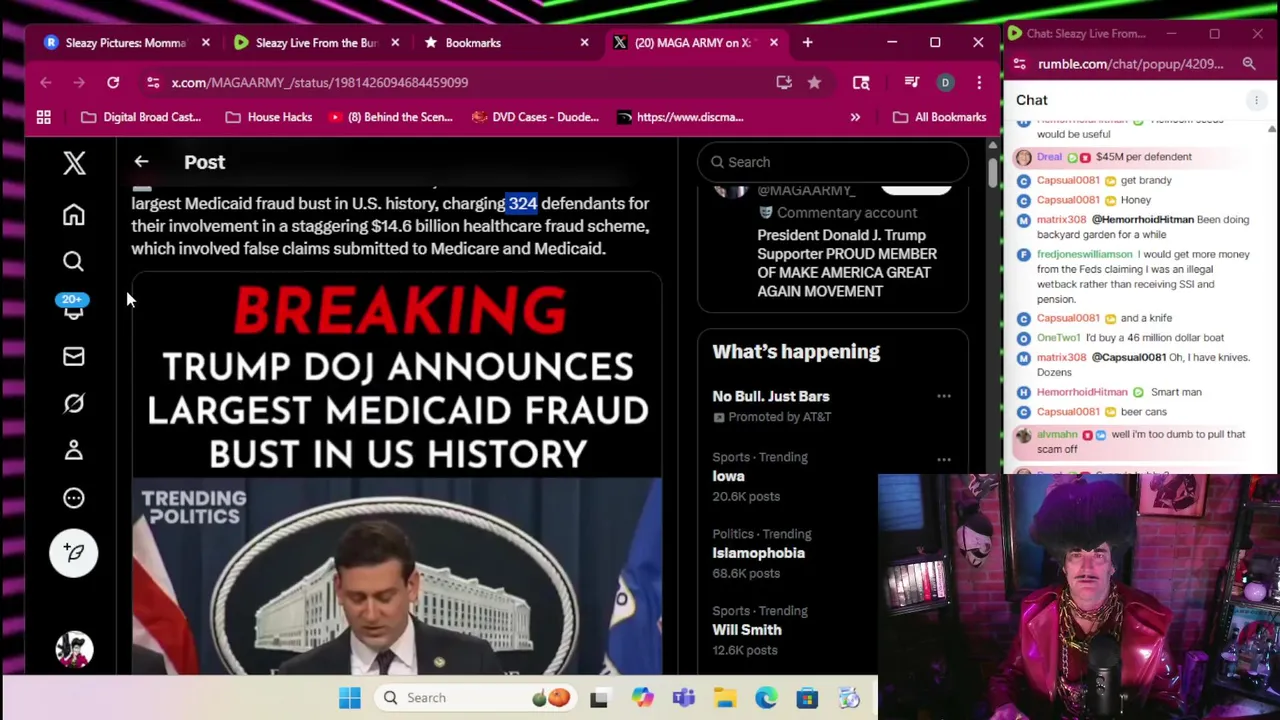Screen dimensions: 1280x720
Task: Open DVD Cases bookmark
Action: coord(535,117)
